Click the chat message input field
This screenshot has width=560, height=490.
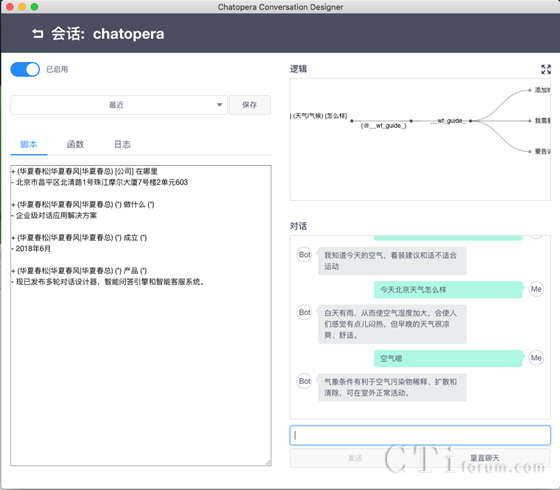420,435
